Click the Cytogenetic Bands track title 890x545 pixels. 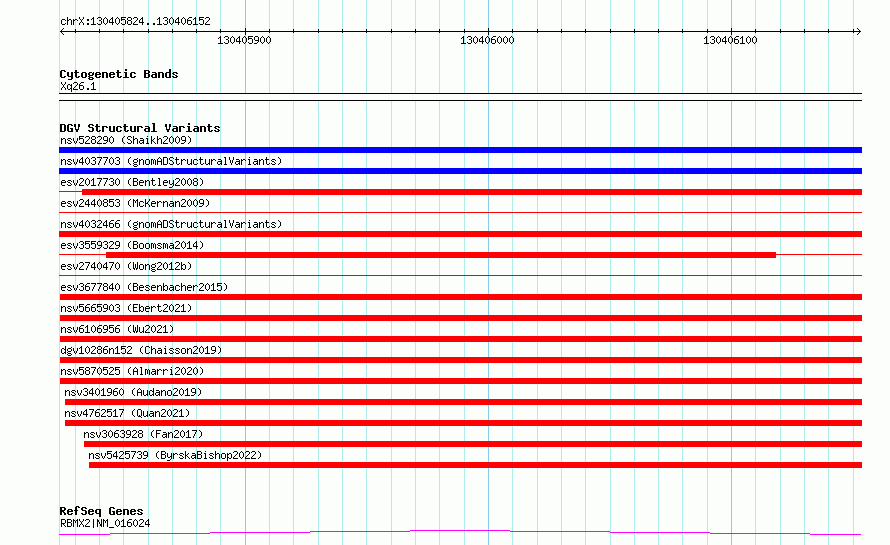pos(119,74)
